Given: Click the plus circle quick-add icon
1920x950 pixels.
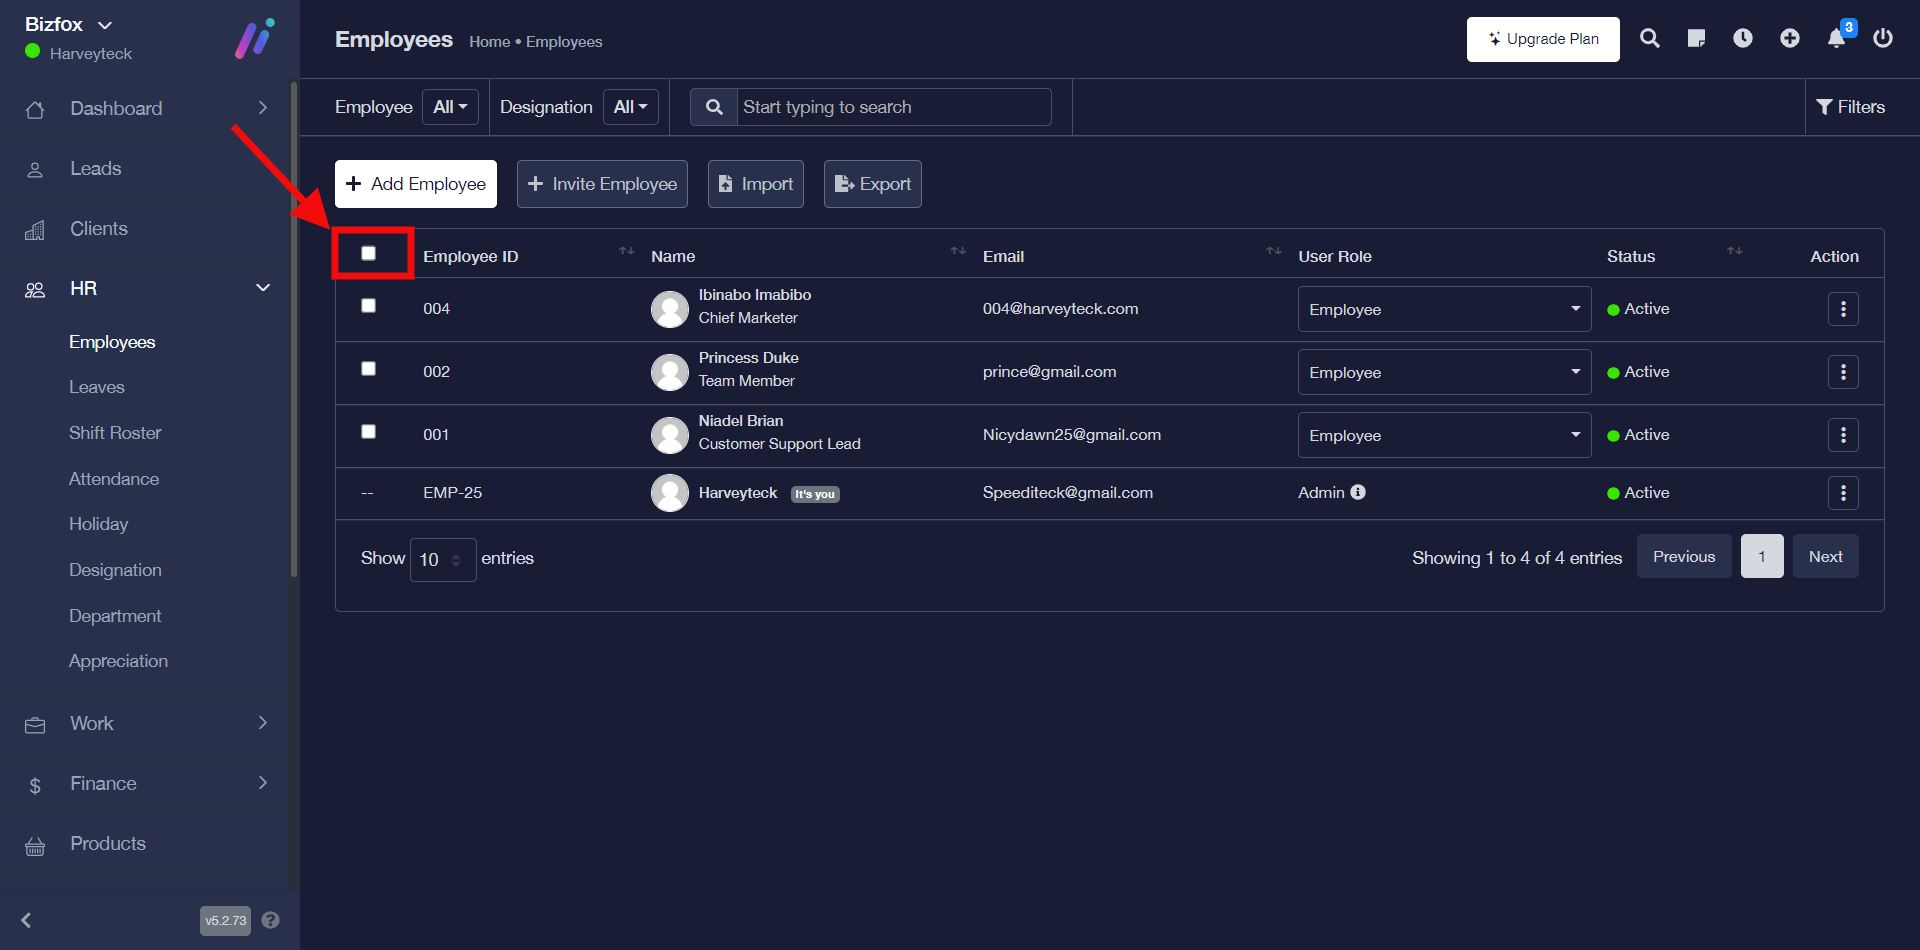Looking at the screenshot, I should [x=1790, y=39].
